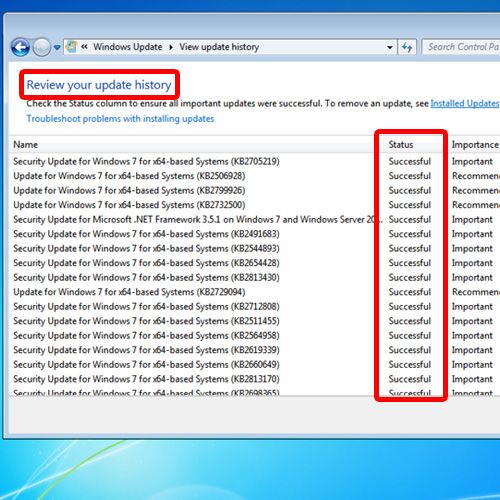
Task: Click Important value in the KB2491683 row
Action: click(x=472, y=234)
